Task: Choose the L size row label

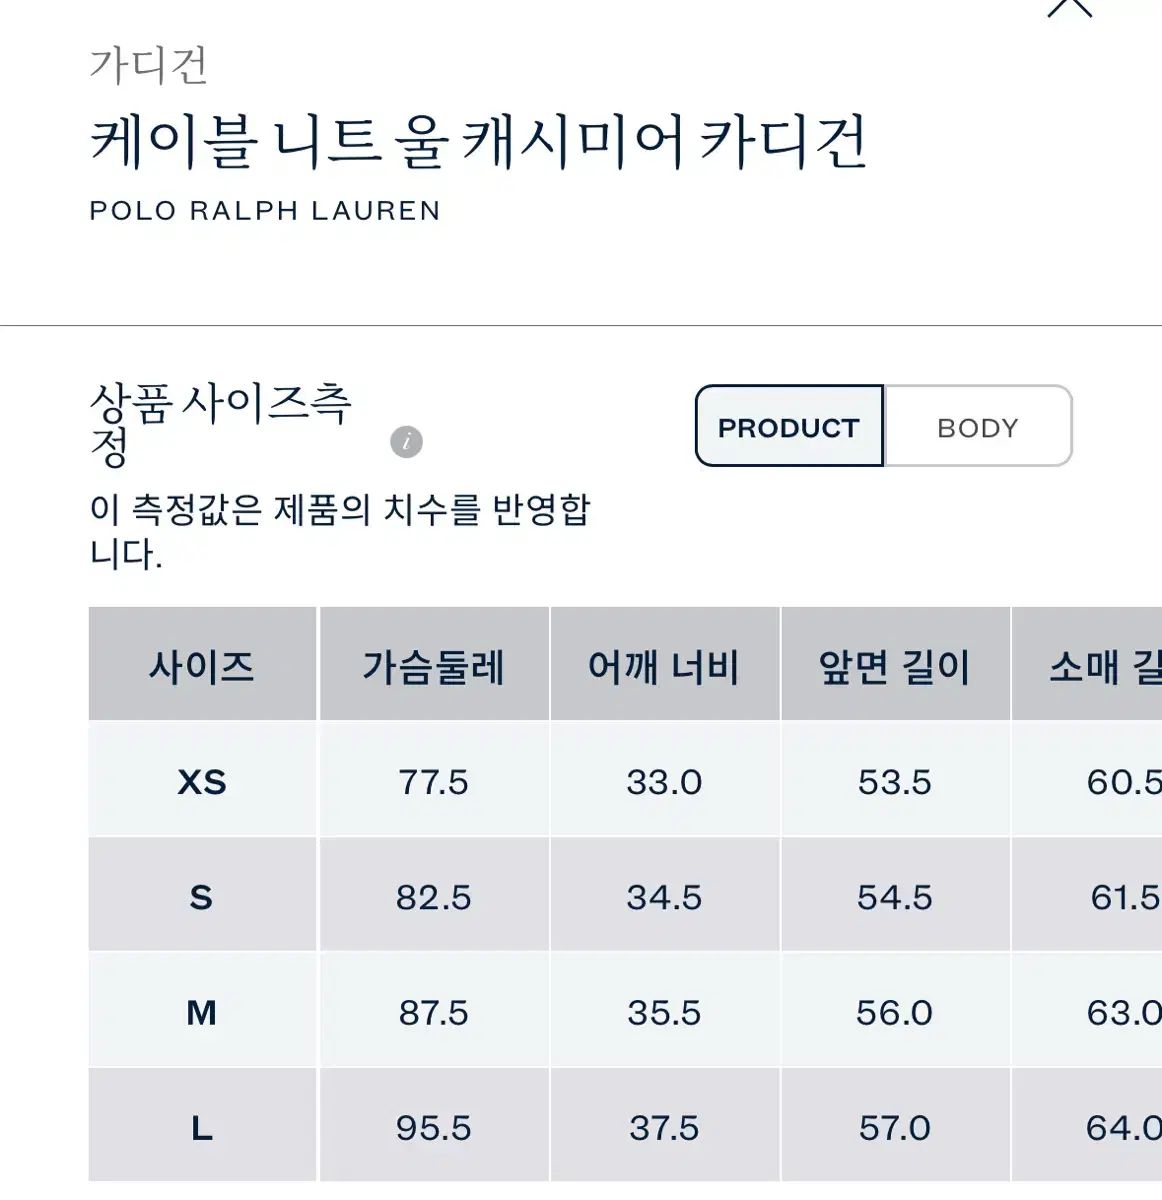Action: click(202, 1127)
